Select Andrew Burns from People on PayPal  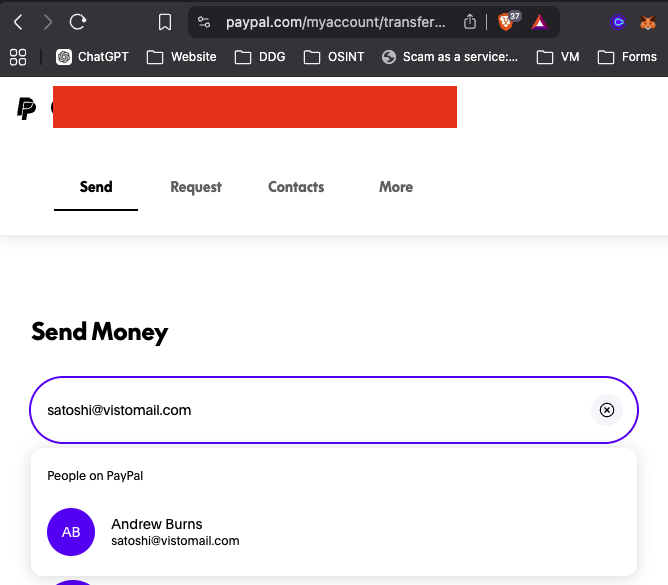pos(334,532)
